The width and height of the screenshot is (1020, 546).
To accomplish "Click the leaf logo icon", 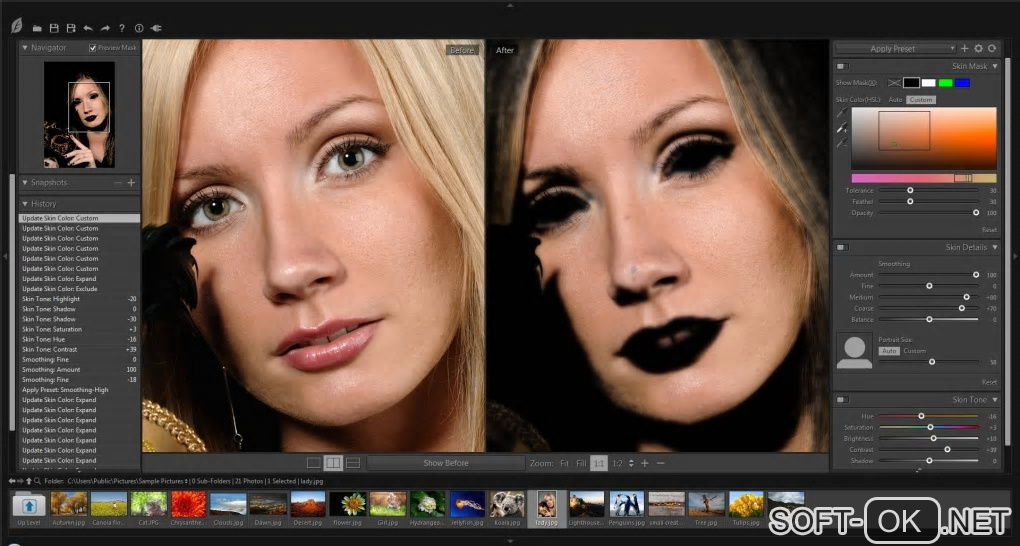I will point(17,25).
